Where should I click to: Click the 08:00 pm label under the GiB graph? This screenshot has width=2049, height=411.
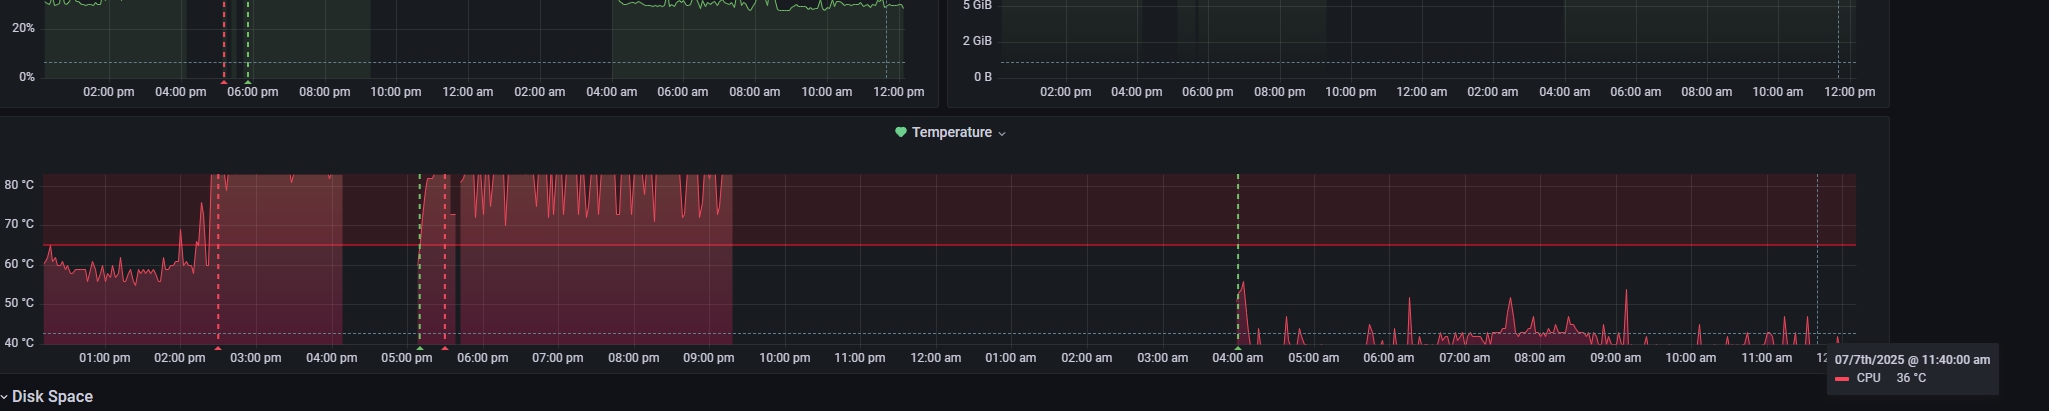pos(1279,92)
